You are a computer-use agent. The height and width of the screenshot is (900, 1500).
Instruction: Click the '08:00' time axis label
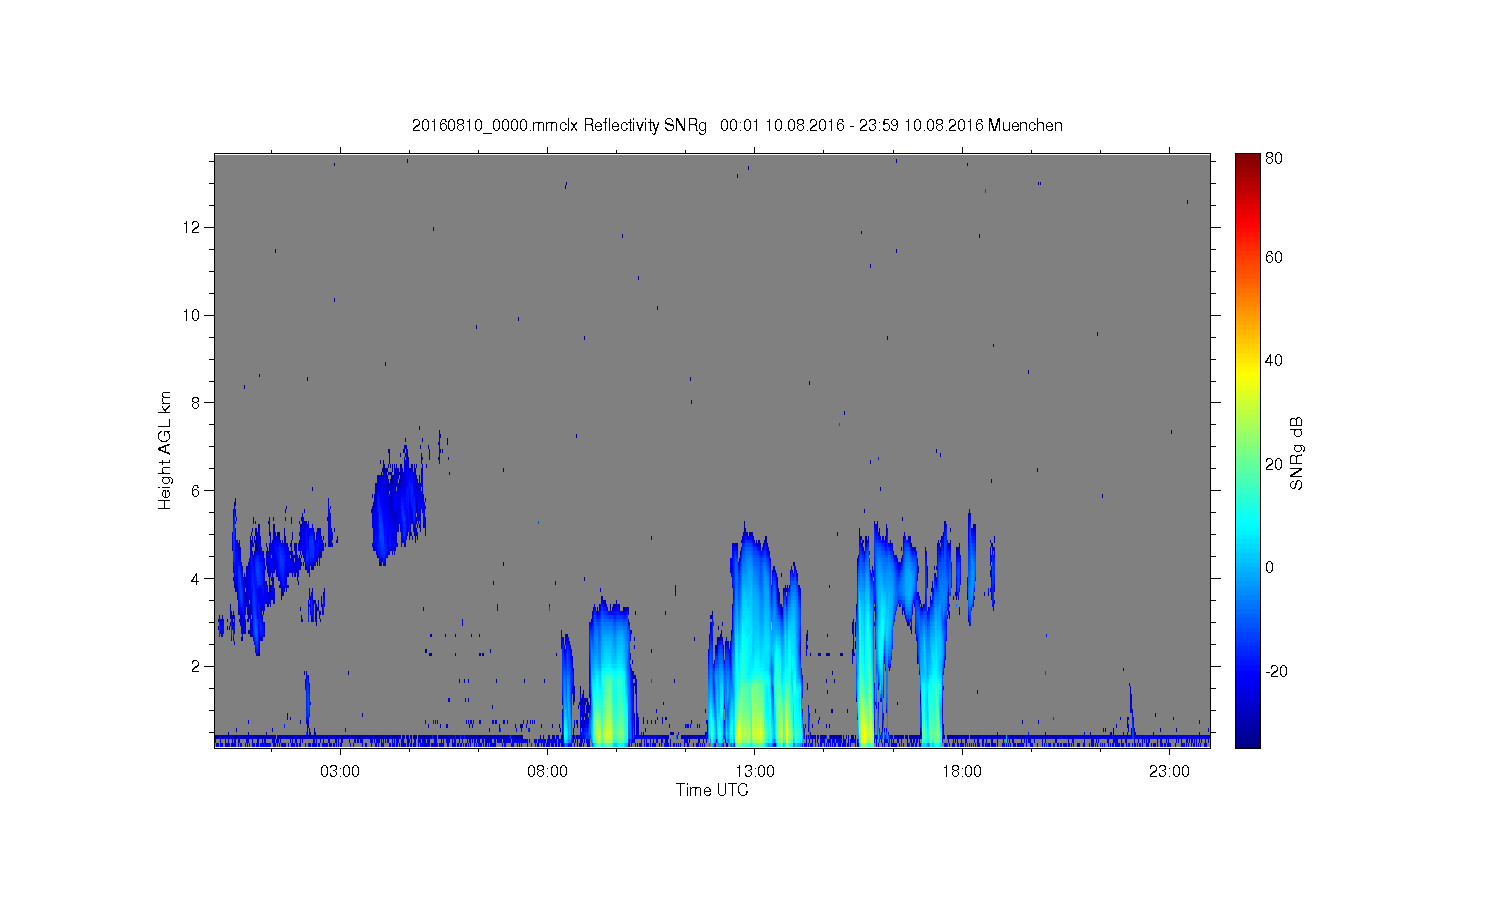[548, 772]
